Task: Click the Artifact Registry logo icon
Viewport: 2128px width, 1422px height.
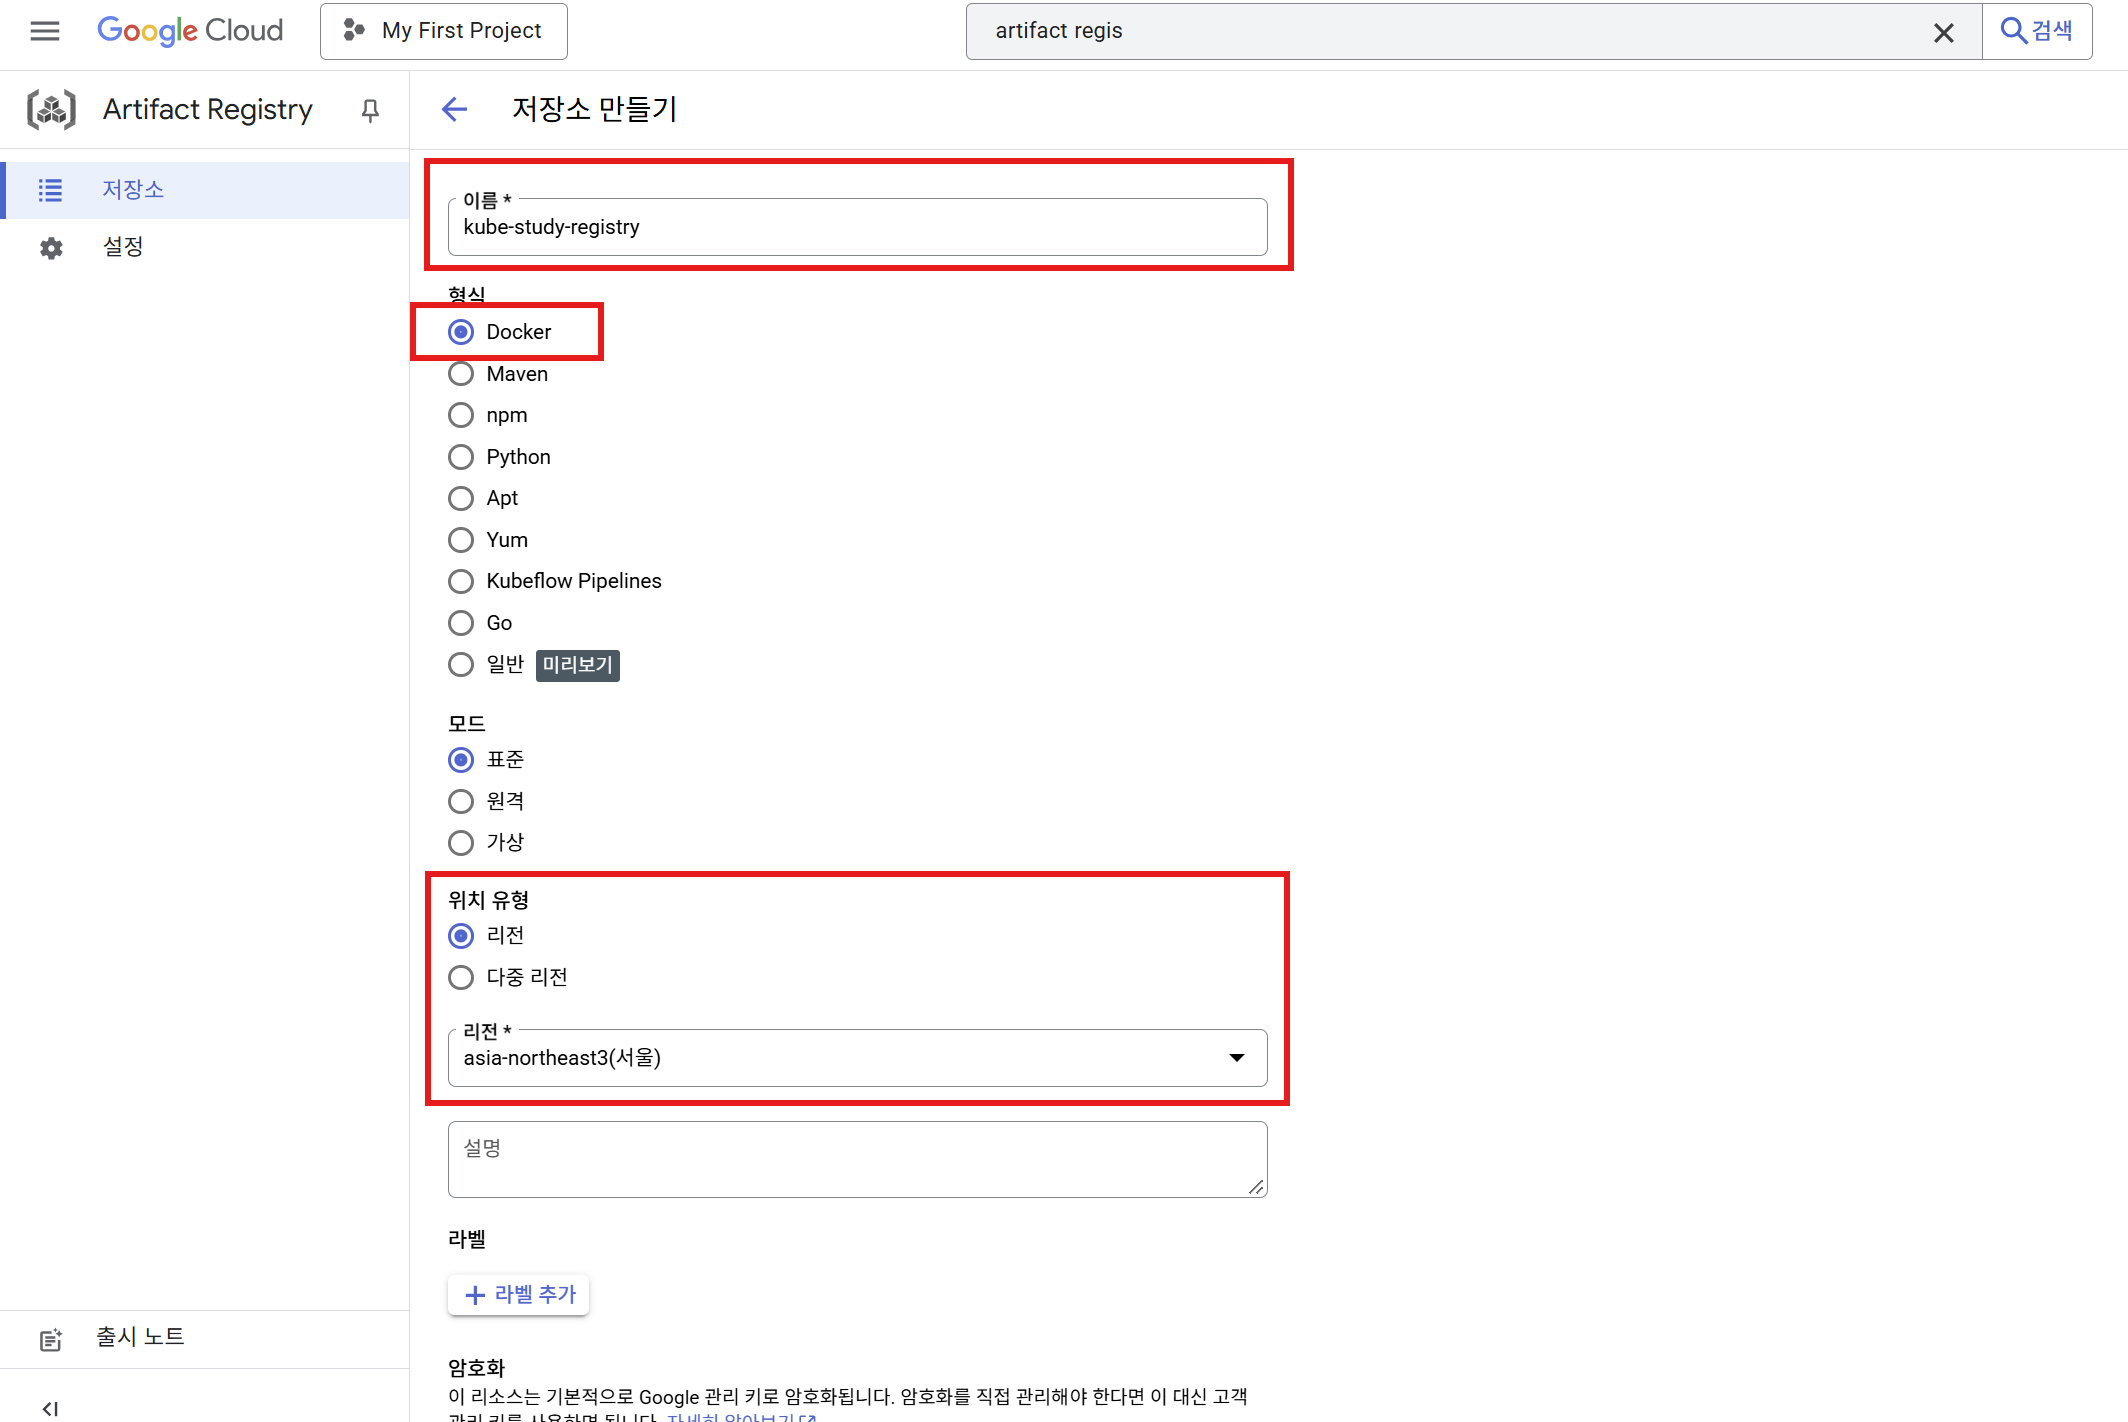Action: click(x=51, y=109)
